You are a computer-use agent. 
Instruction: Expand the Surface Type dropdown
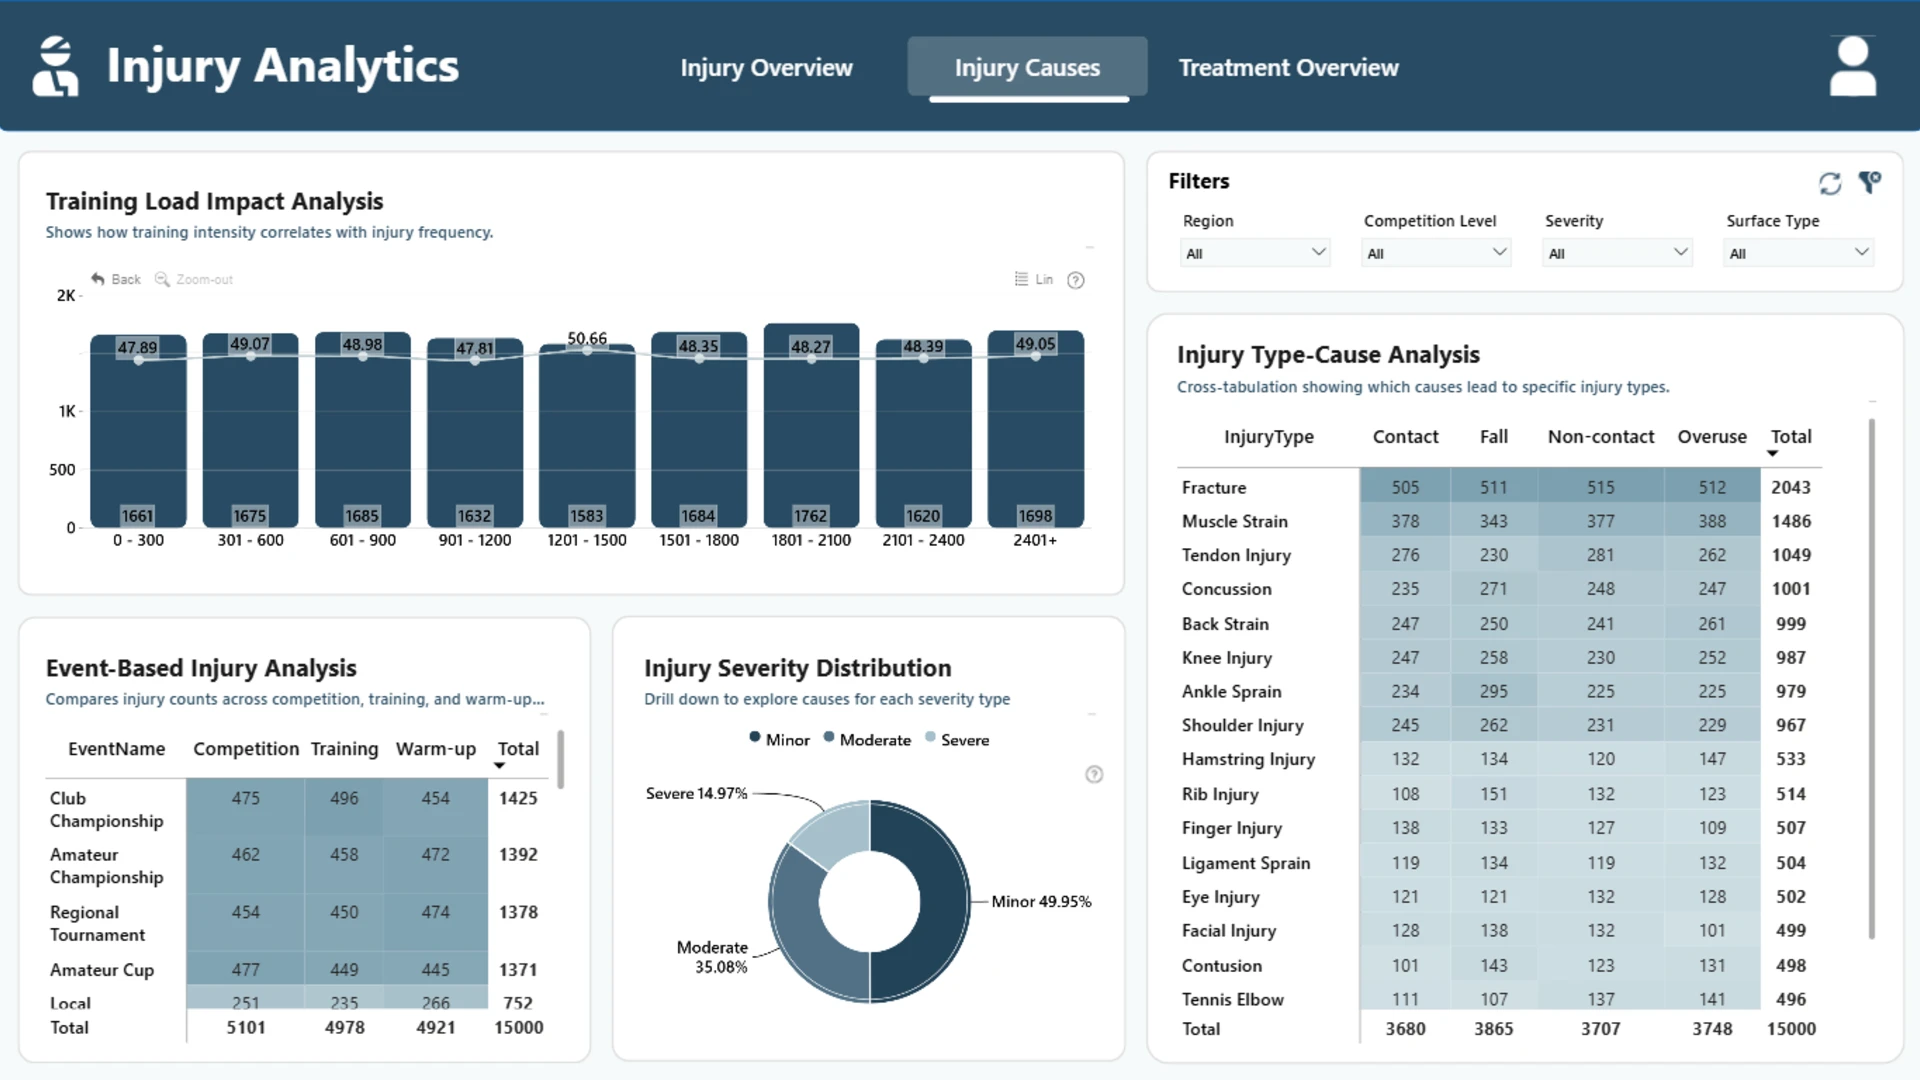pyautogui.click(x=1799, y=253)
